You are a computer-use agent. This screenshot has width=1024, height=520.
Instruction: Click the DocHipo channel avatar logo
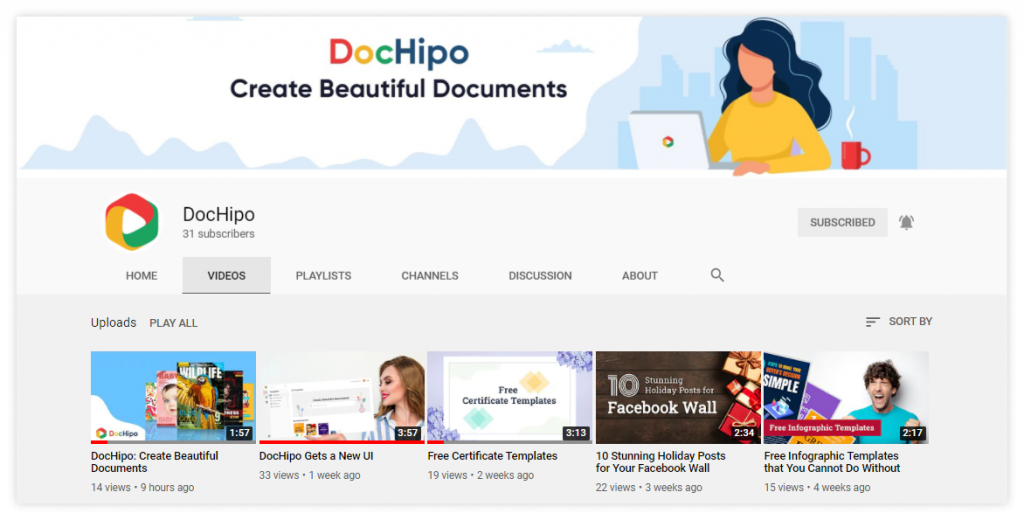click(132, 222)
